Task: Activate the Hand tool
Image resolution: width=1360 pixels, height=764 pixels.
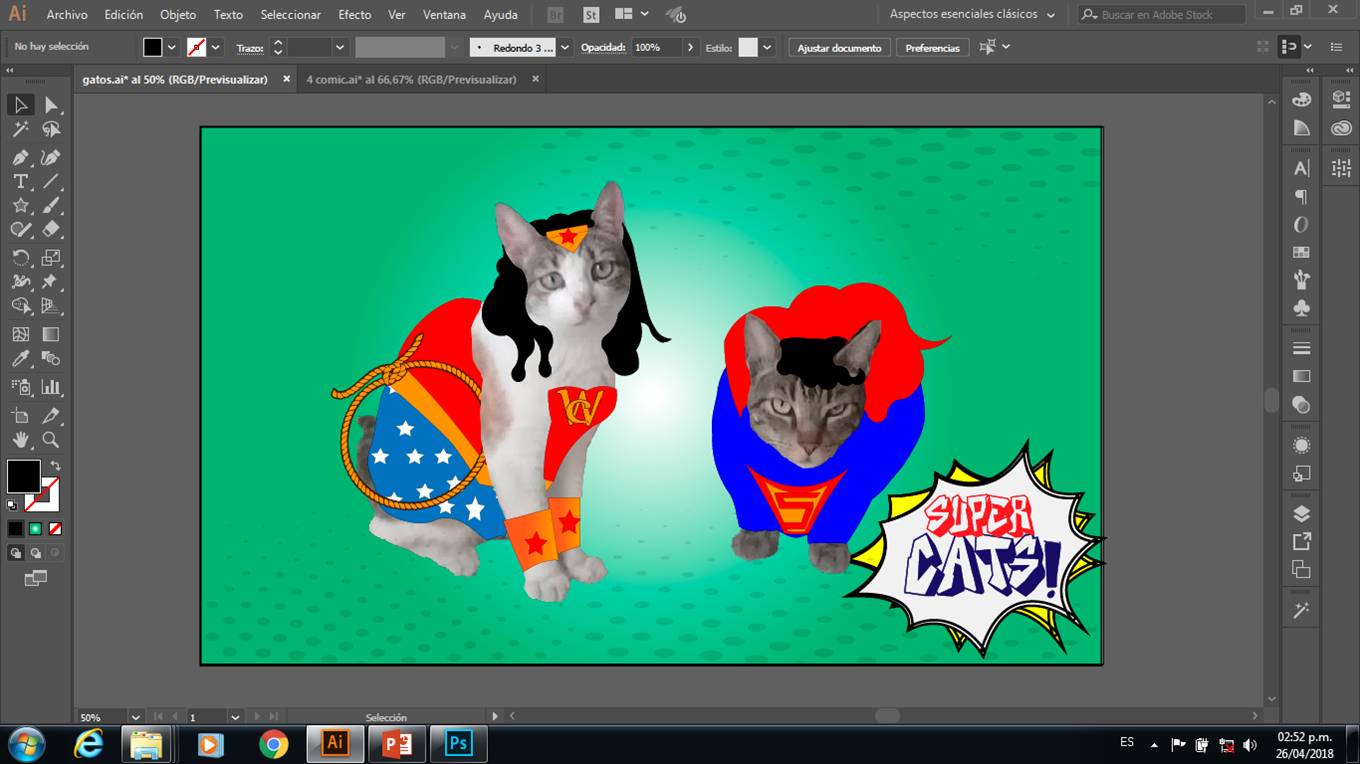Action: (x=20, y=440)
